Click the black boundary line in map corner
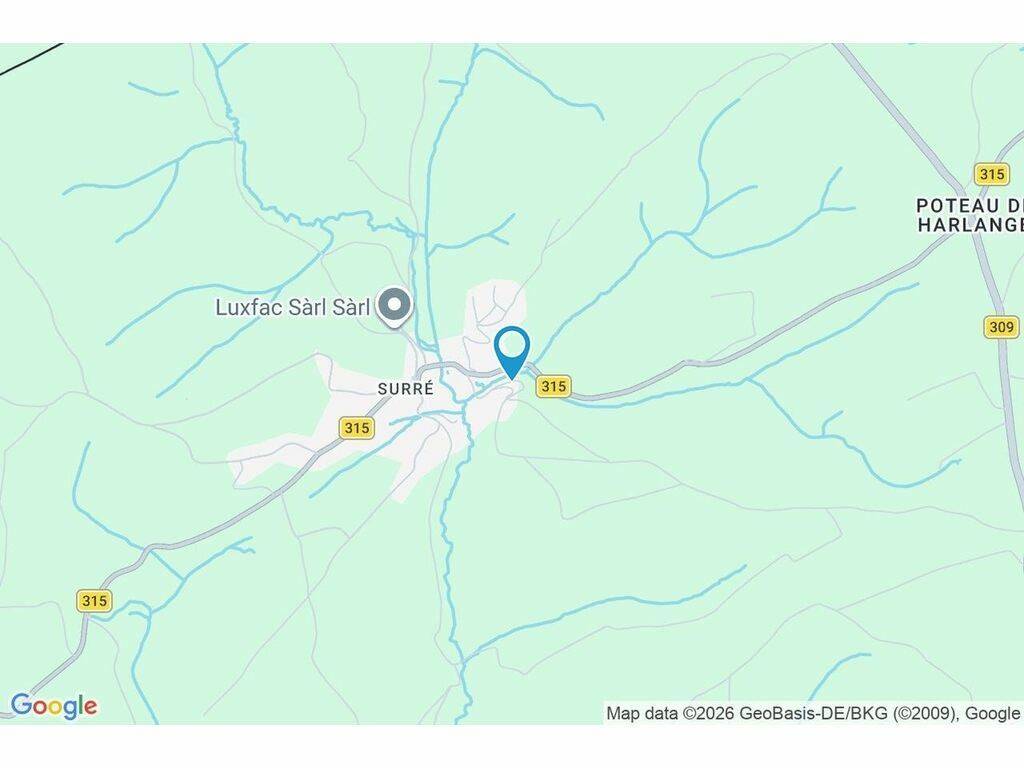The image size is (1024, 768). coord(31,58)
